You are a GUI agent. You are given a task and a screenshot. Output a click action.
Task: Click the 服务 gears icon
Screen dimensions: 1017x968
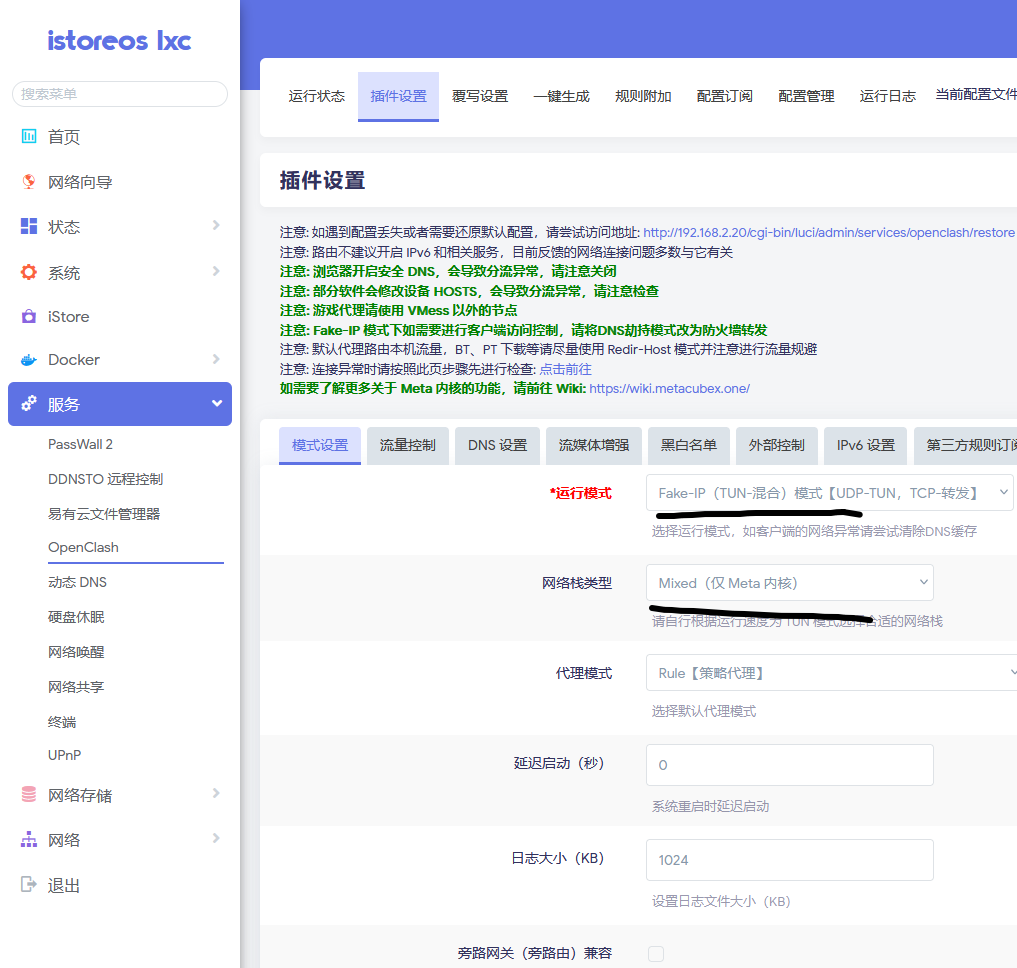tap(29, 404)
